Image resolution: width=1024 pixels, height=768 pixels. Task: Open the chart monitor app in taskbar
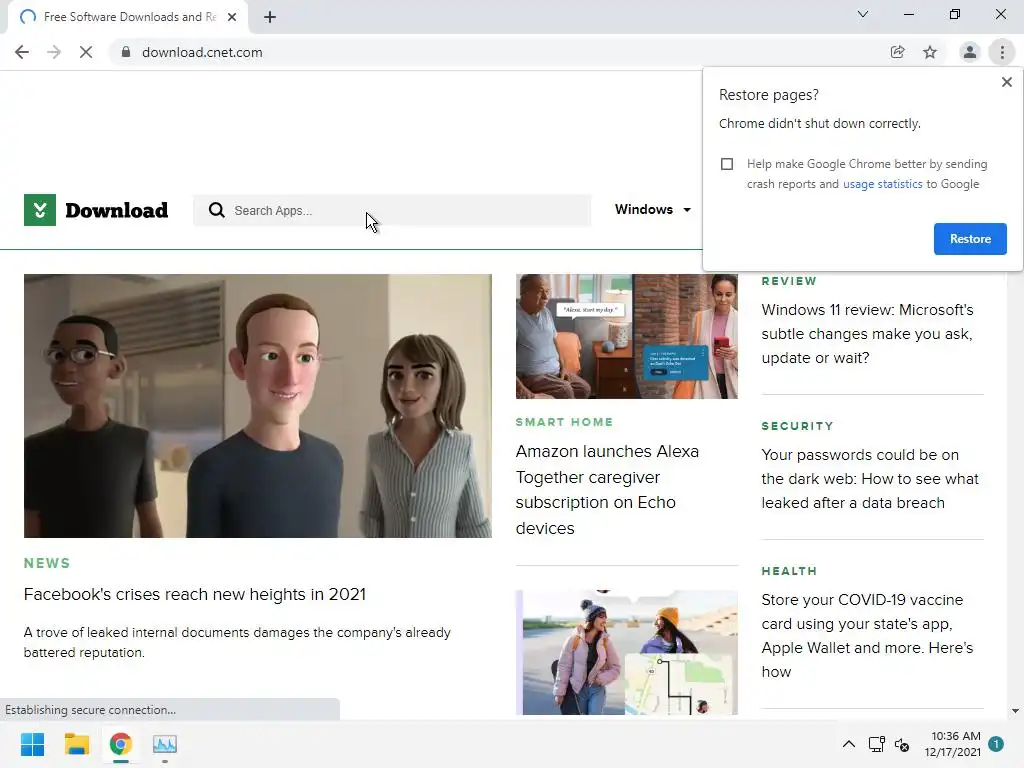click(165, 744)
